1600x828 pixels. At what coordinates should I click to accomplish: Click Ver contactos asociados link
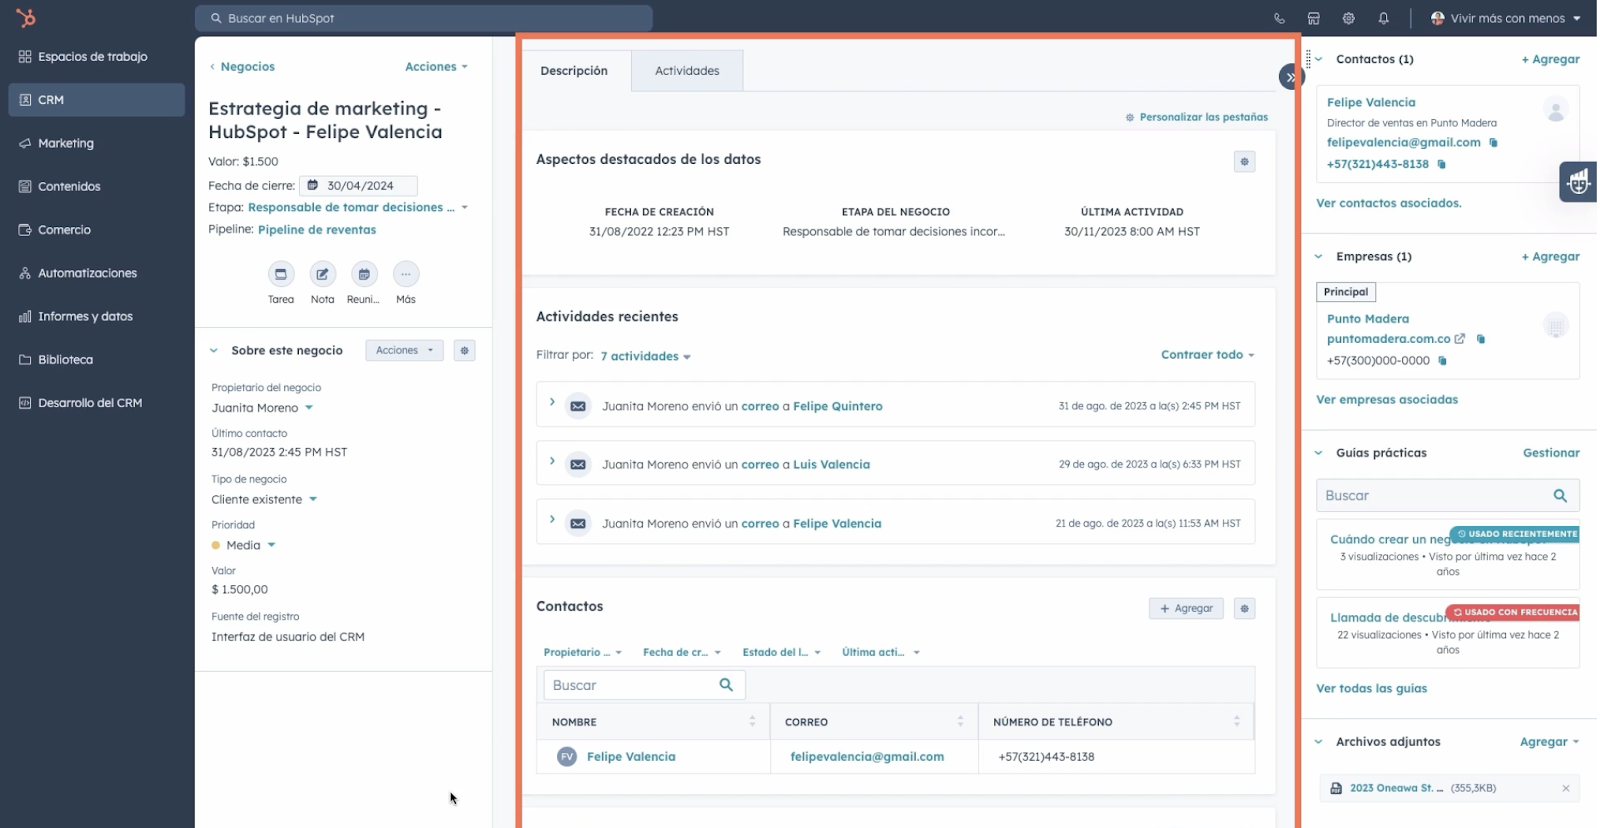click(x=1388, y=203)
